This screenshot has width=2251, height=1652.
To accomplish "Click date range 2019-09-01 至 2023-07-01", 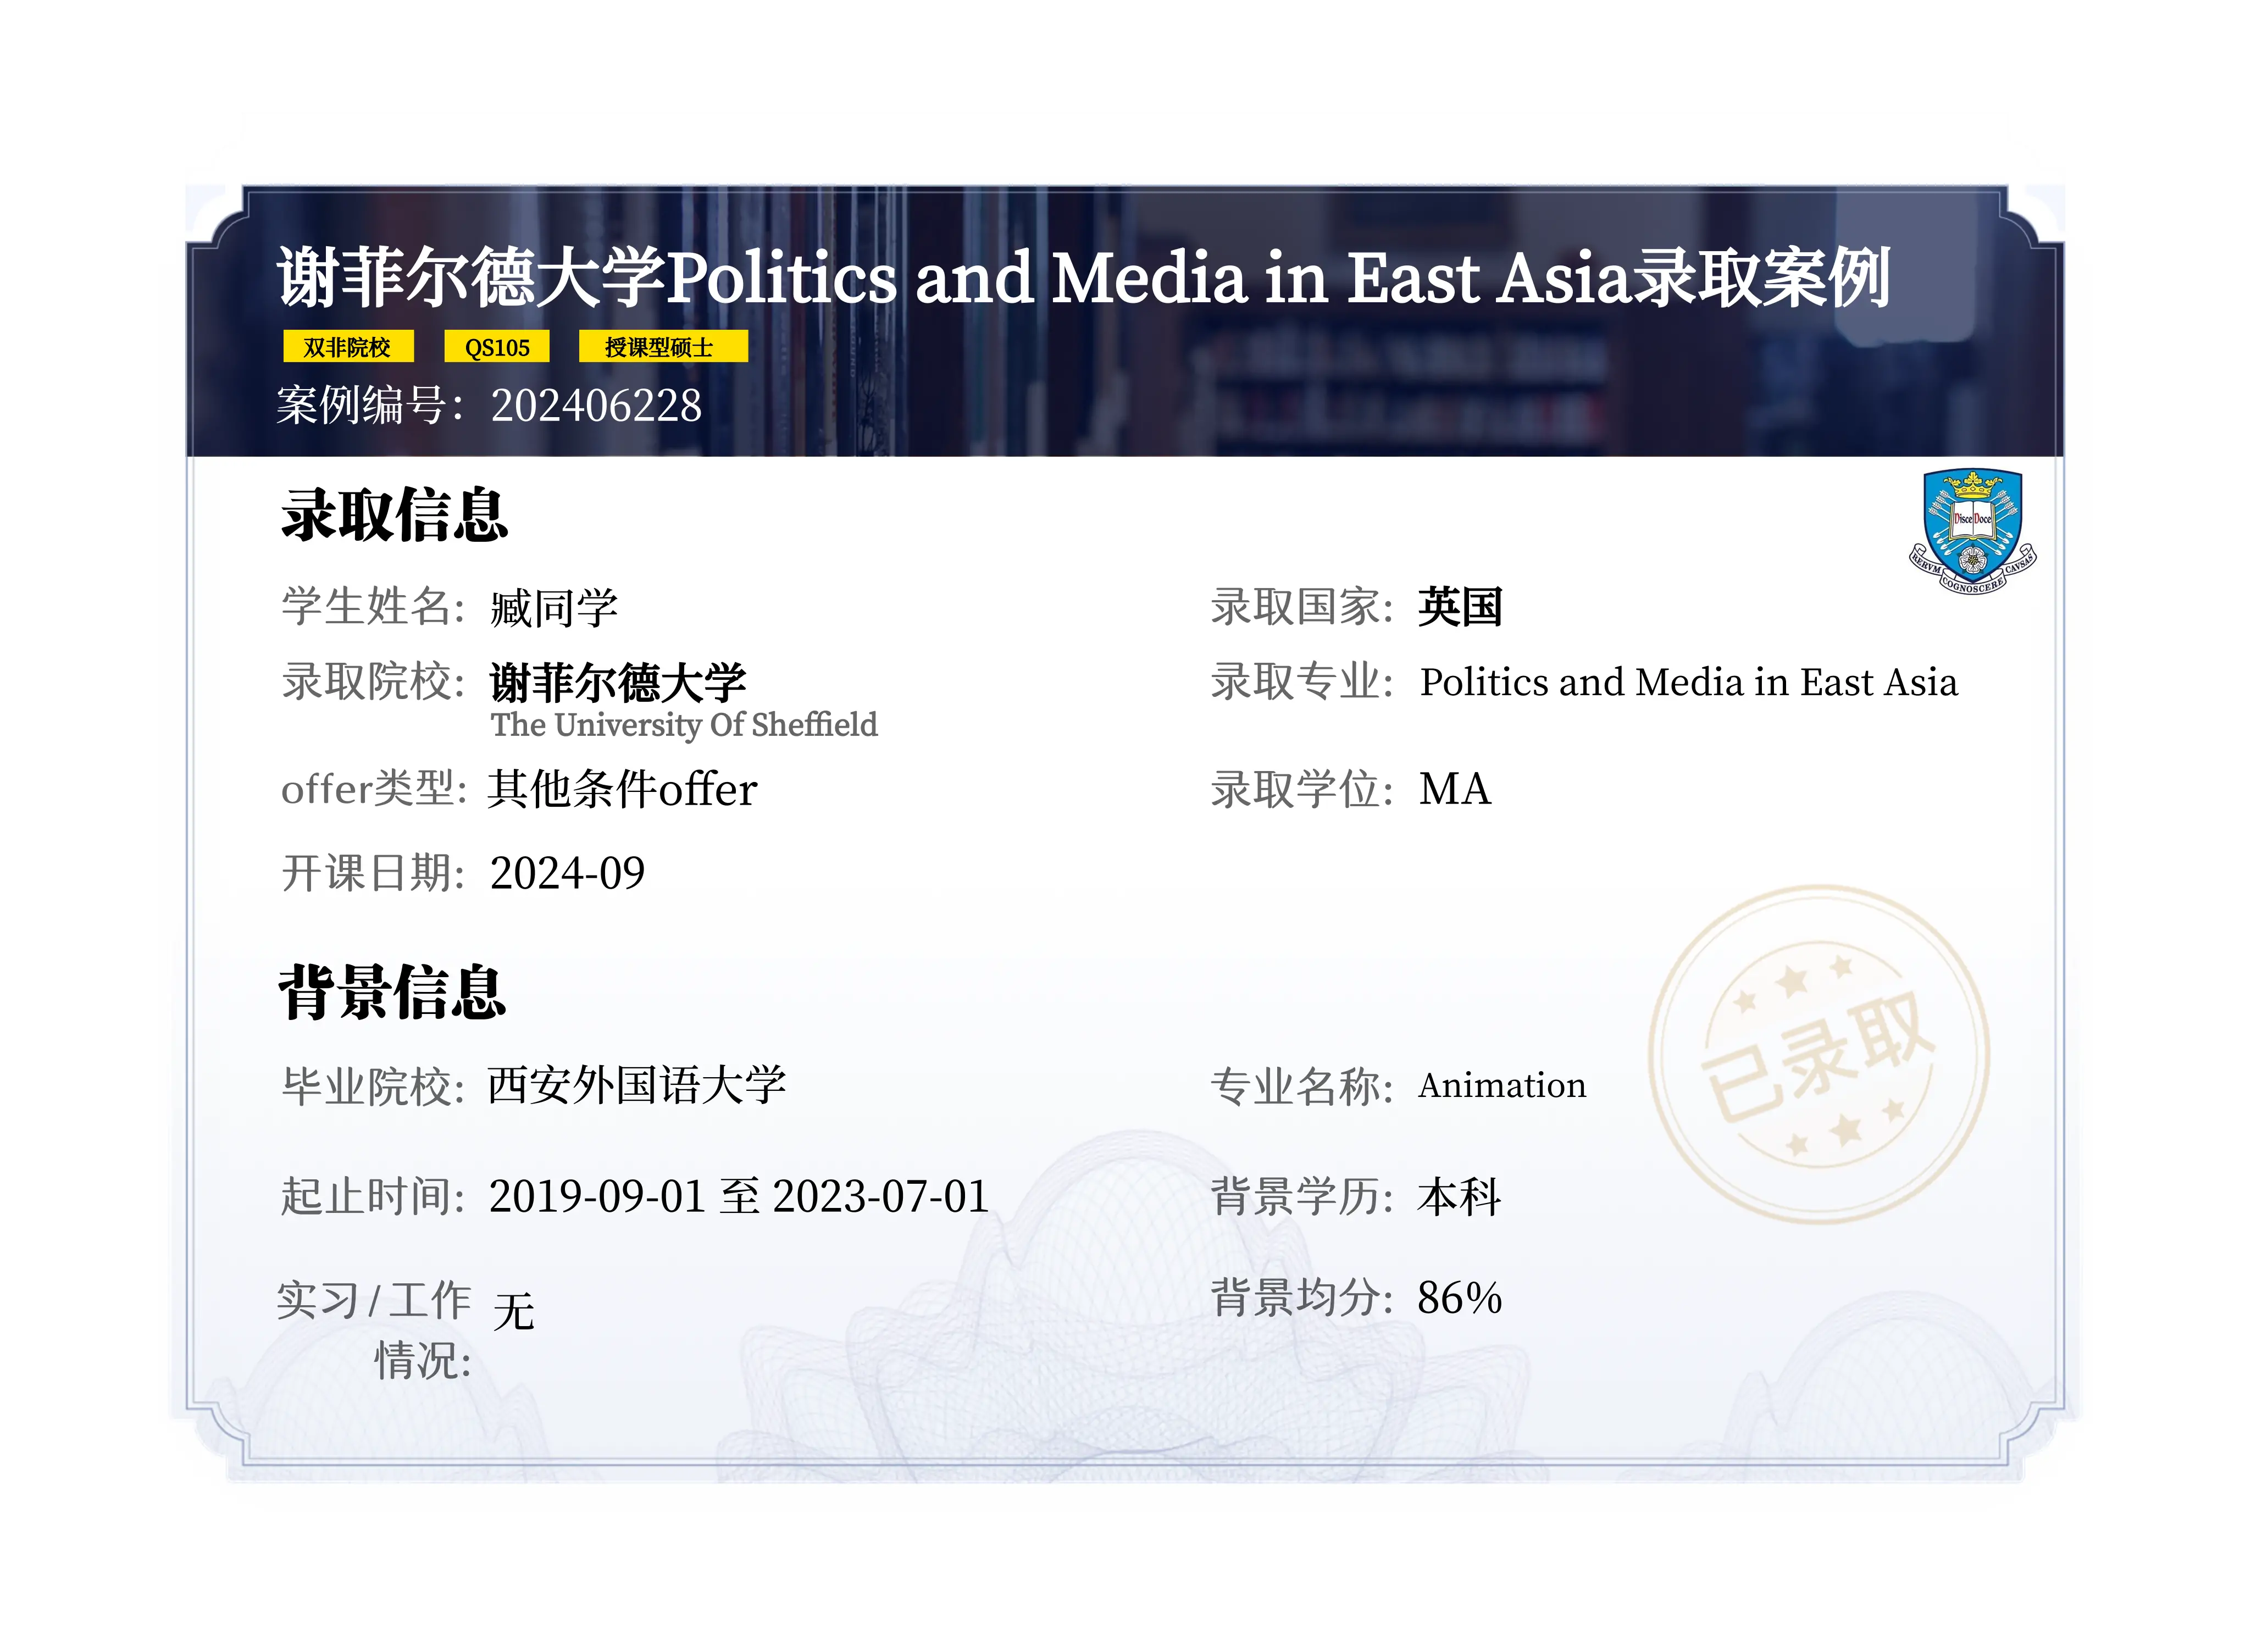I will click(739, 1197).
